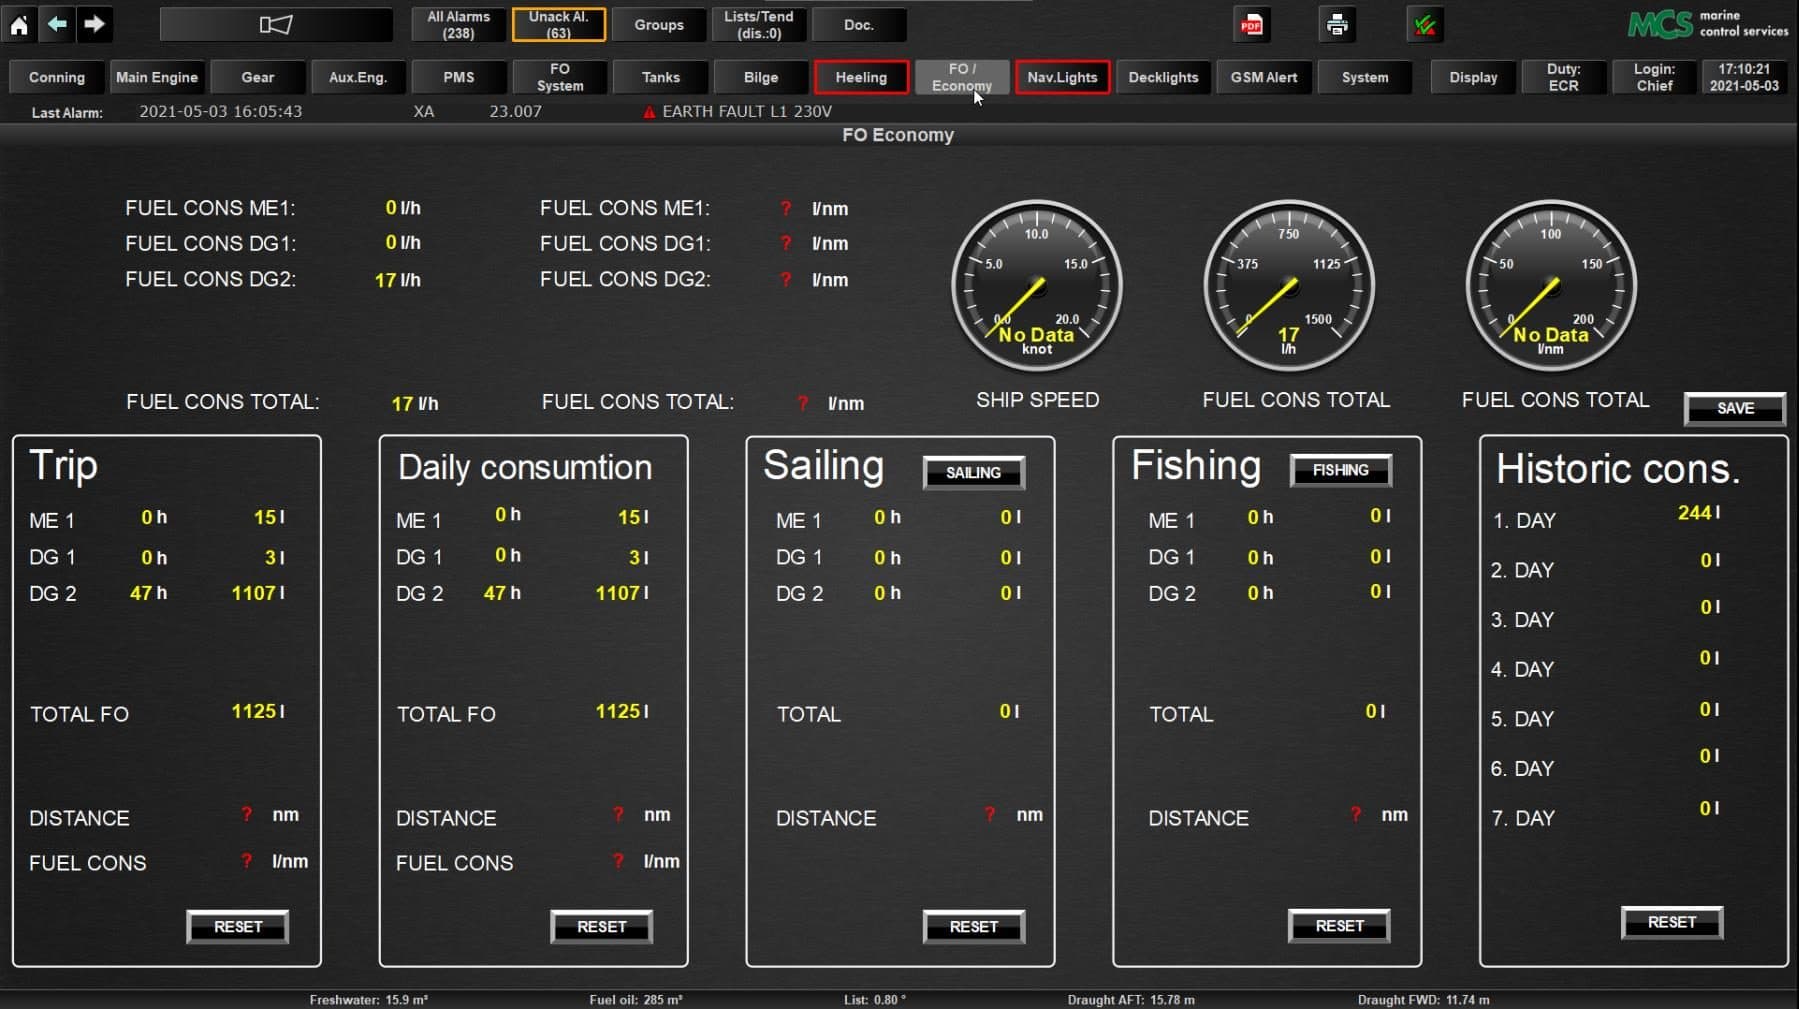1799x1009 pixels.
Task: Click the MCS marine control services logo
Action: coord(1708,24)
